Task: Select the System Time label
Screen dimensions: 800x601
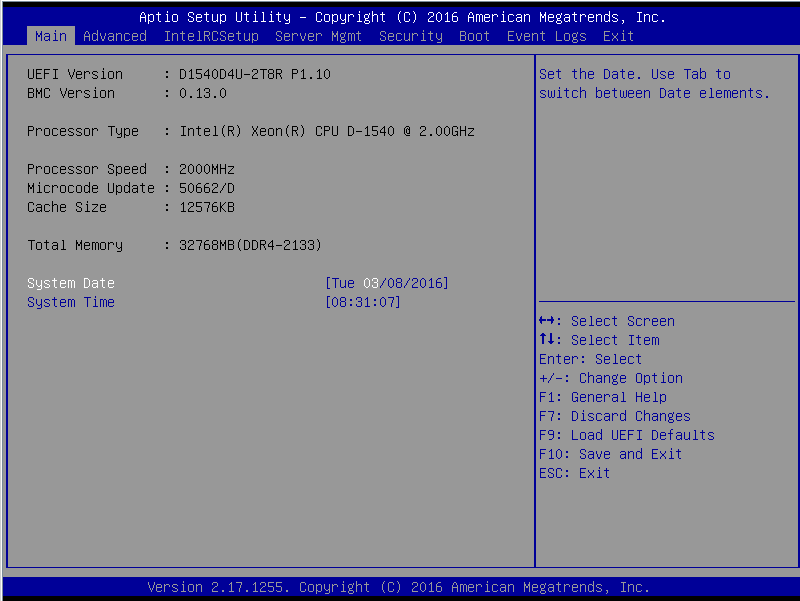Action: click(71, 302)
